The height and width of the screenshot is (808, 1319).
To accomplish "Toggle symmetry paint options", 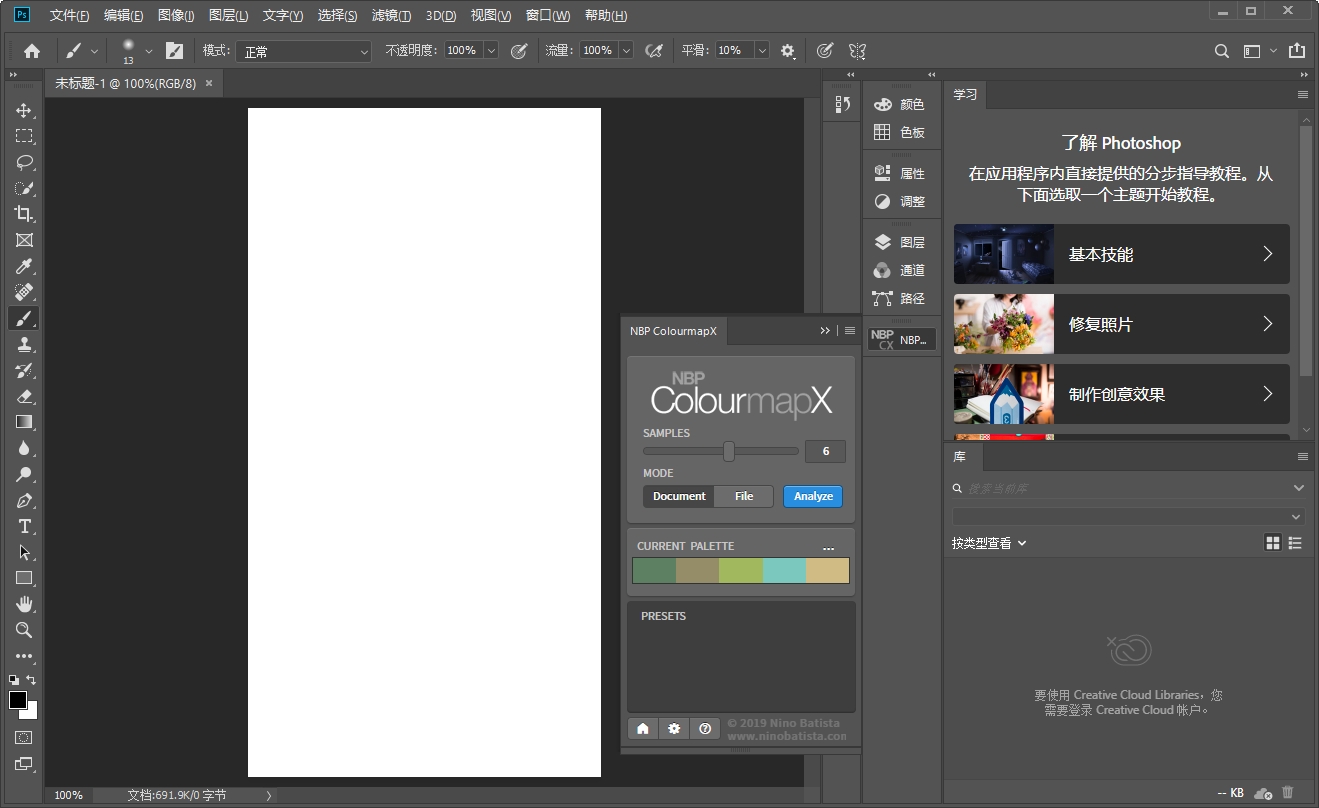I will (x=857, y=50).
